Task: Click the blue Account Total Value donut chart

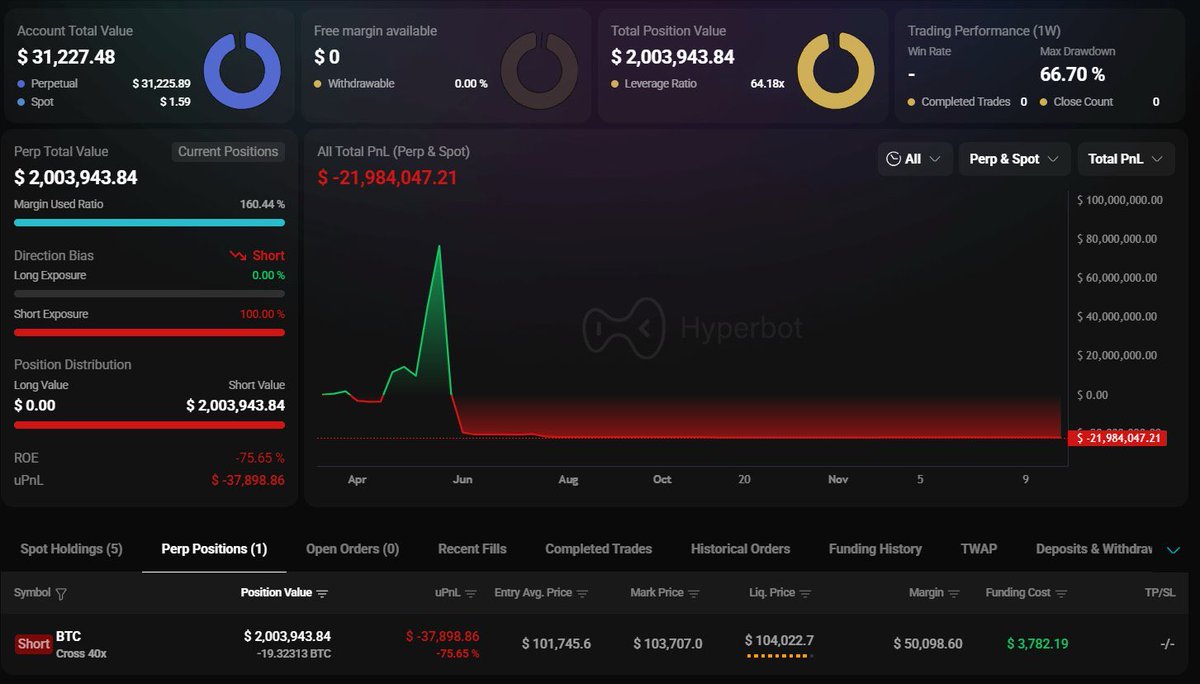Action: [243, 69]
